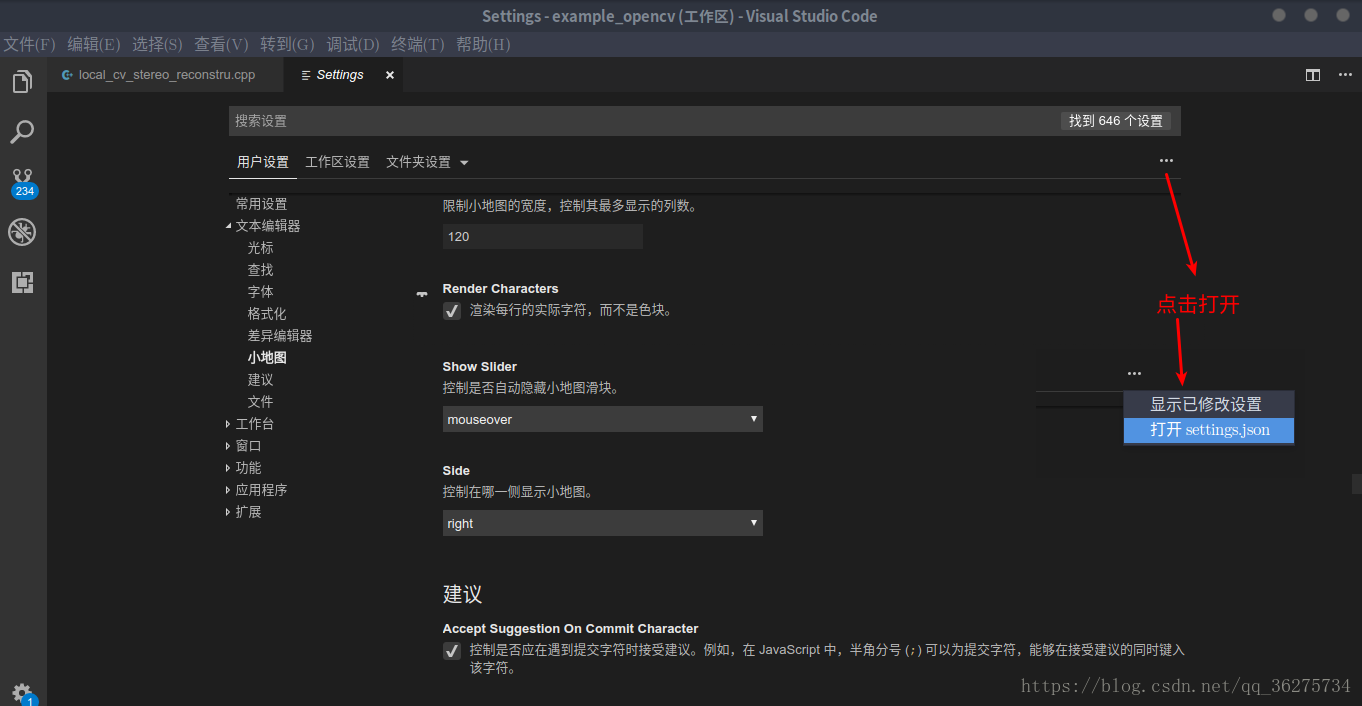Open the Search view in activity bar
The width and height of the screenshot is (1362, 706).
coord(22,132)
